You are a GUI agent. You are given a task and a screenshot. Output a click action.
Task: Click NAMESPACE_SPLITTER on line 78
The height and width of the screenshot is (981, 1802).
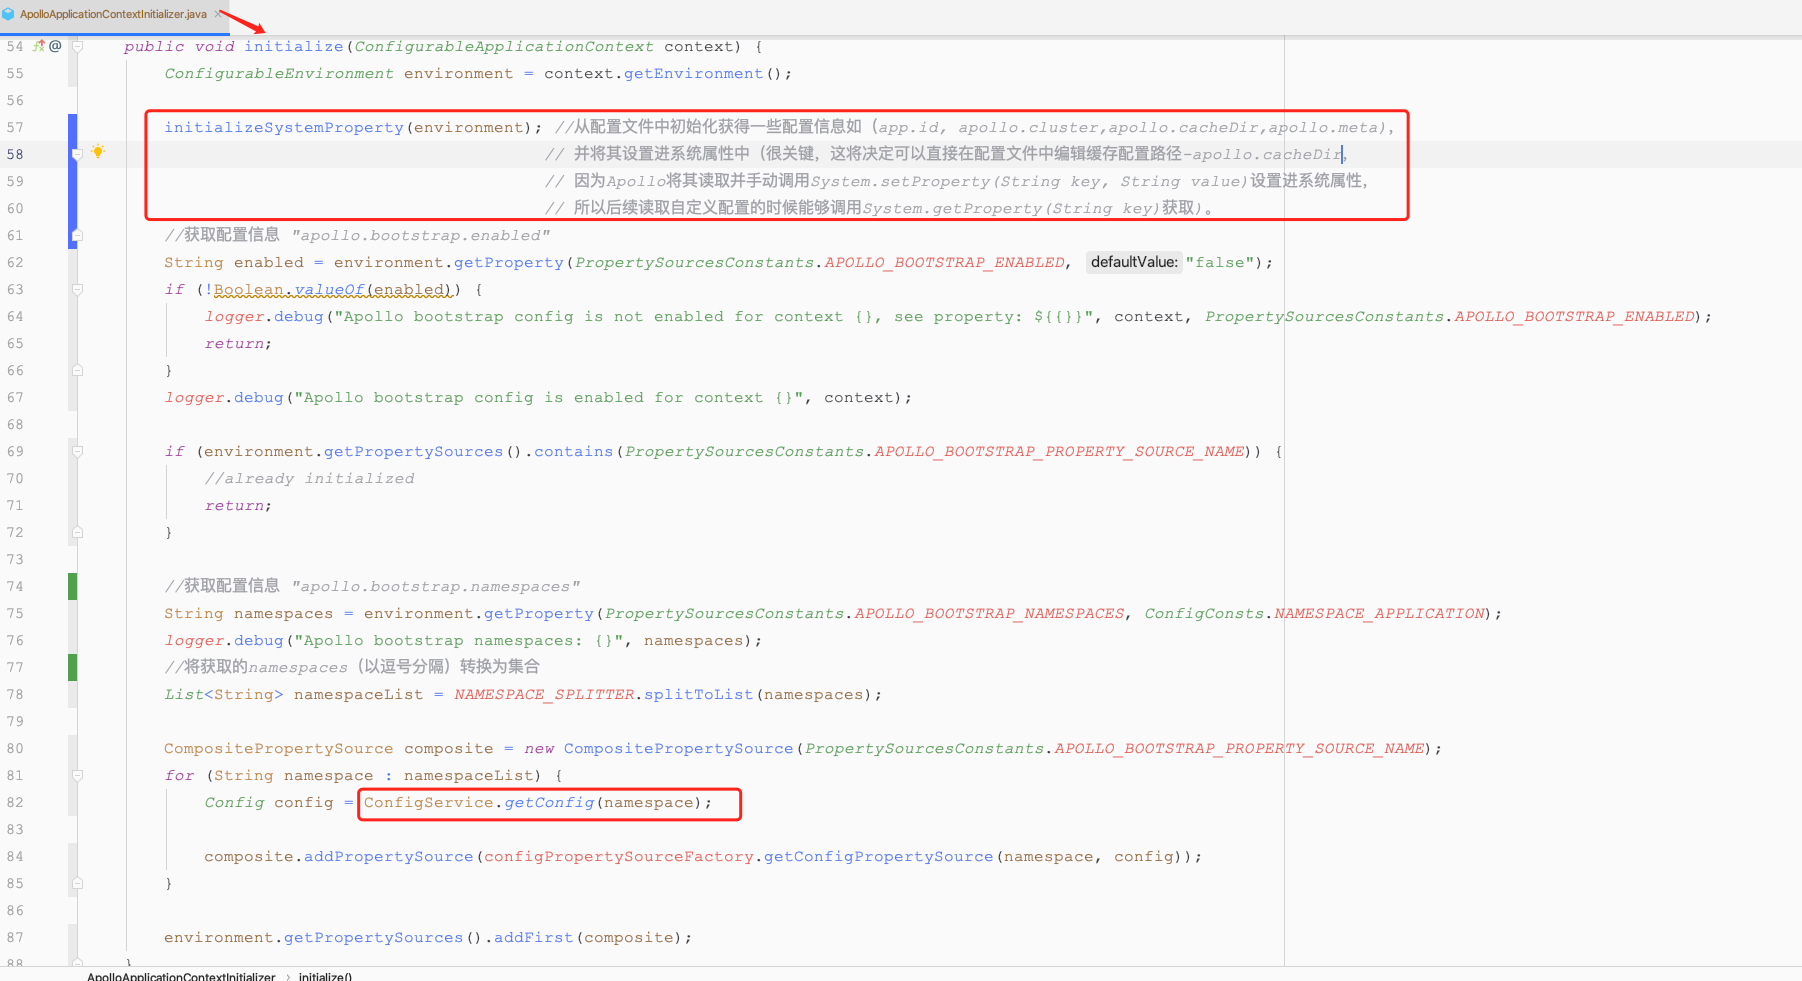545,694
